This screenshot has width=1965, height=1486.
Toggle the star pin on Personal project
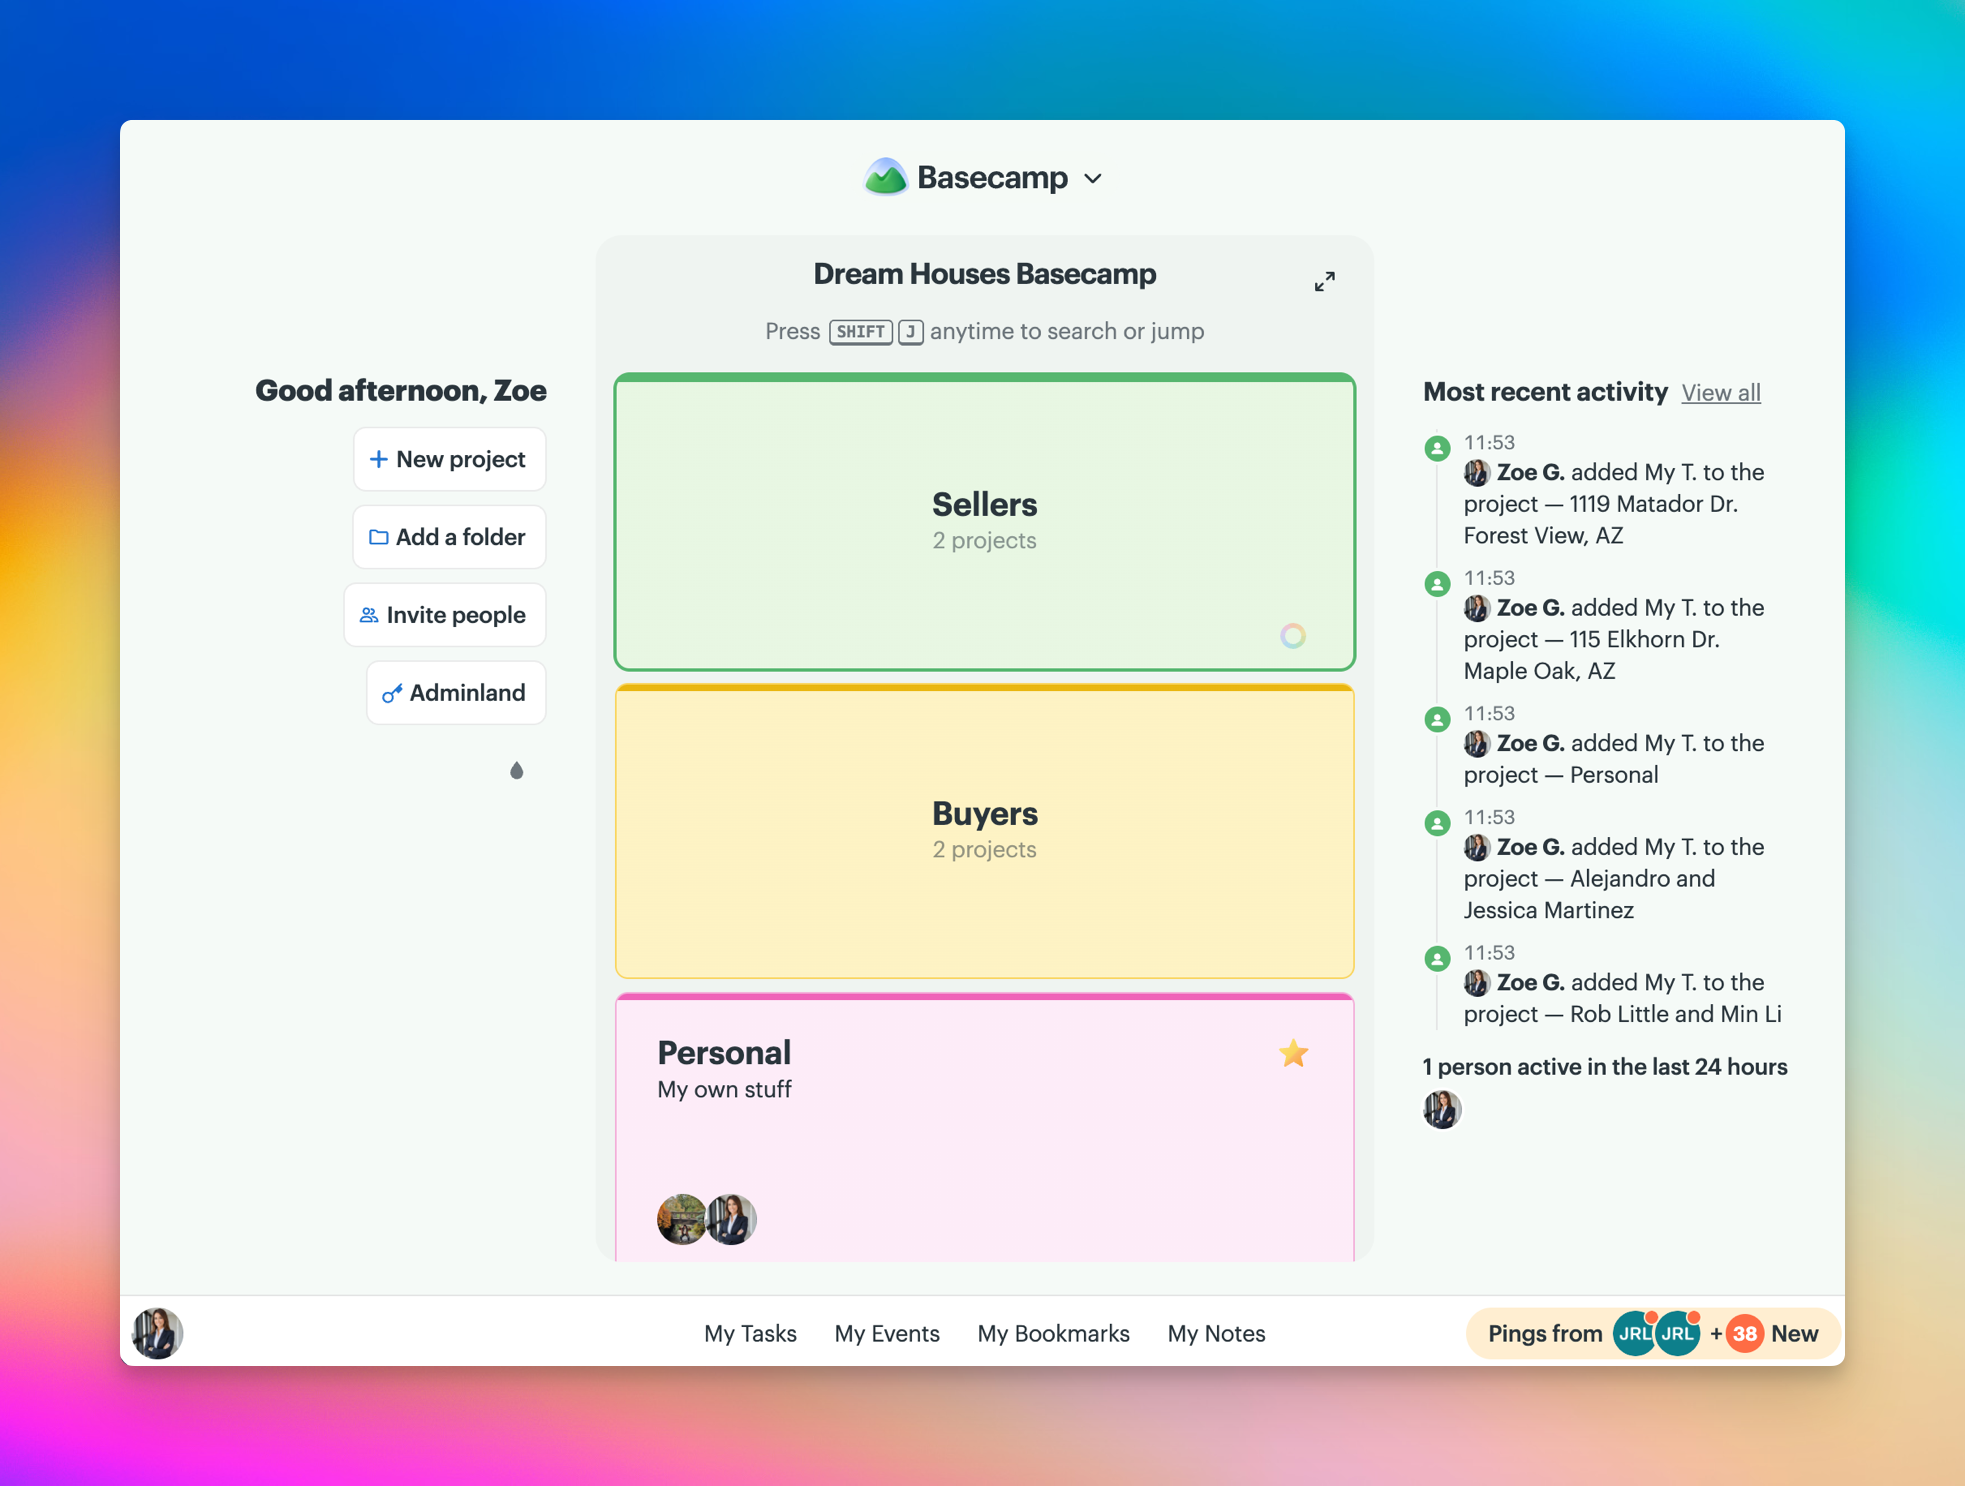1293,1053
